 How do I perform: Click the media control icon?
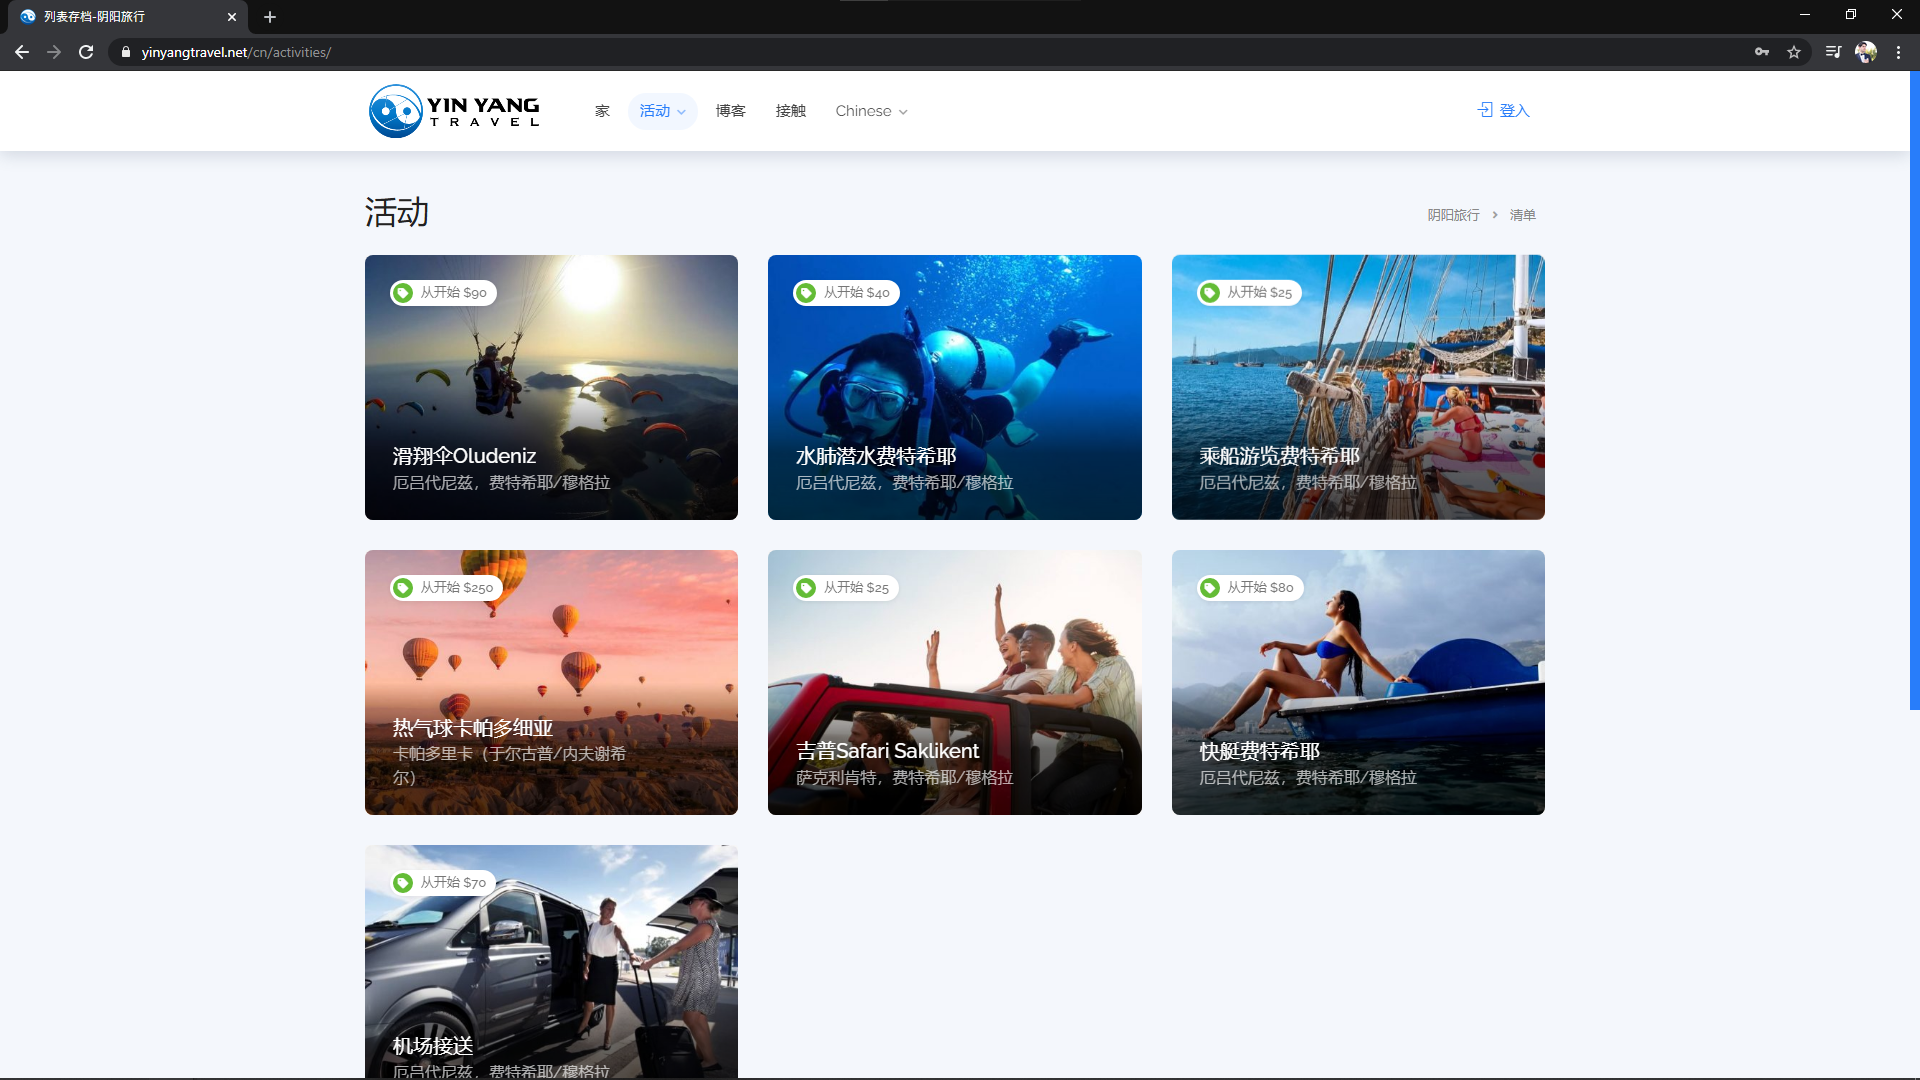(1833, 52)
